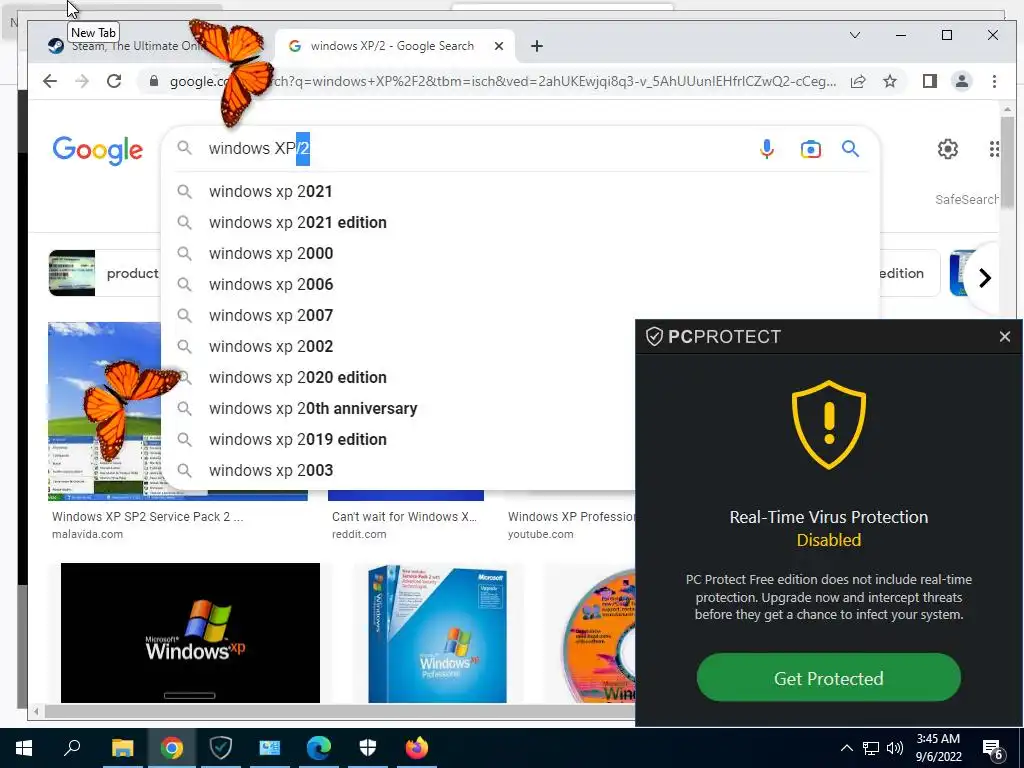Open the blue Windows XP Professional box image
The image size is (1024, 768).
coord(438,633)
